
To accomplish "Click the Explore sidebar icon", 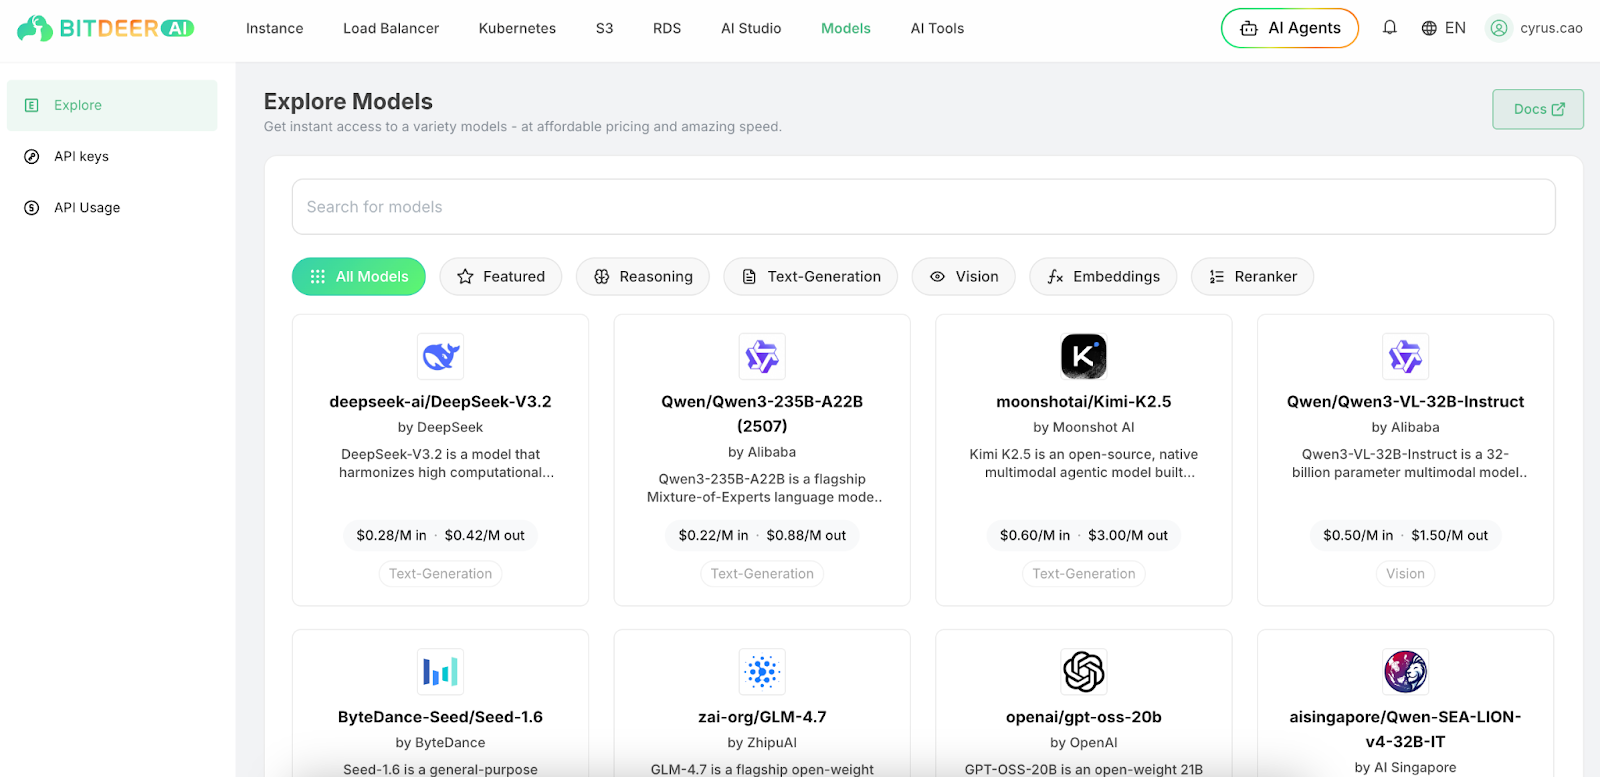I will [32, 105].
